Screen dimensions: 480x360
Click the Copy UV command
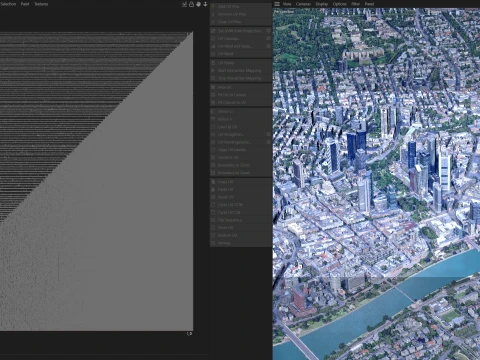tap(241, 182)
